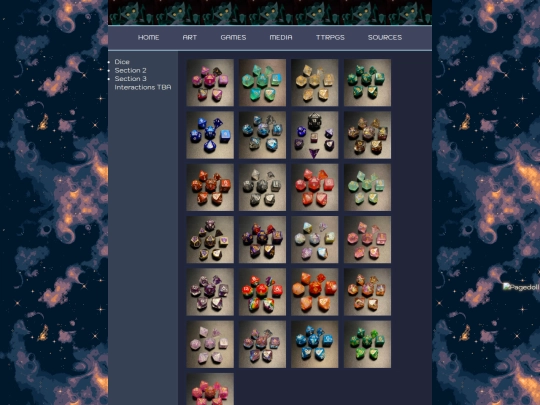Jump to the Dice section link
Viewport: 540px width, 405px height.
[x=122, y=62]
